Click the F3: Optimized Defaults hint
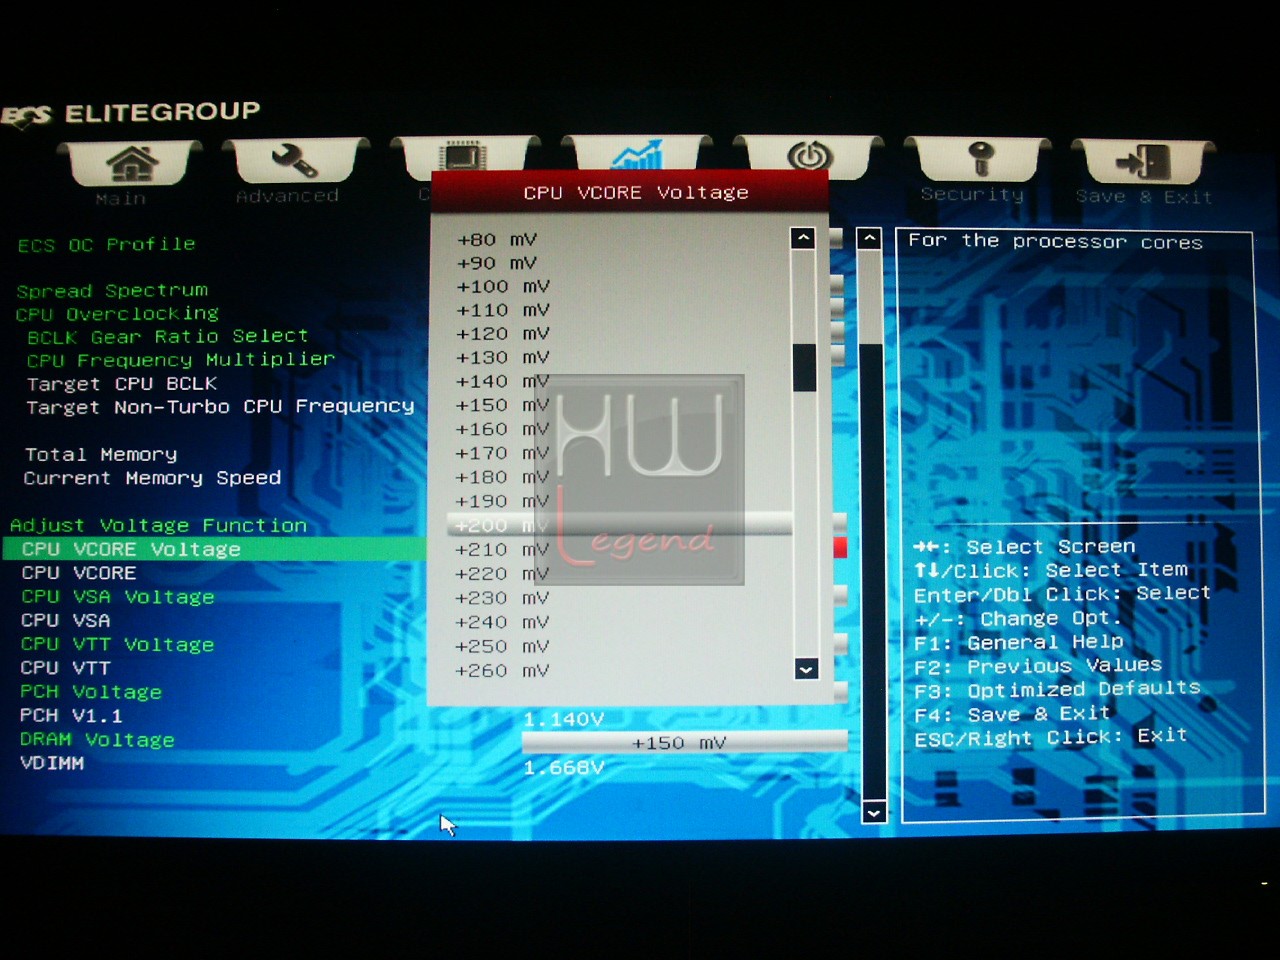This screenshot has height=960, width=1280. click(x=1057, y=689)
